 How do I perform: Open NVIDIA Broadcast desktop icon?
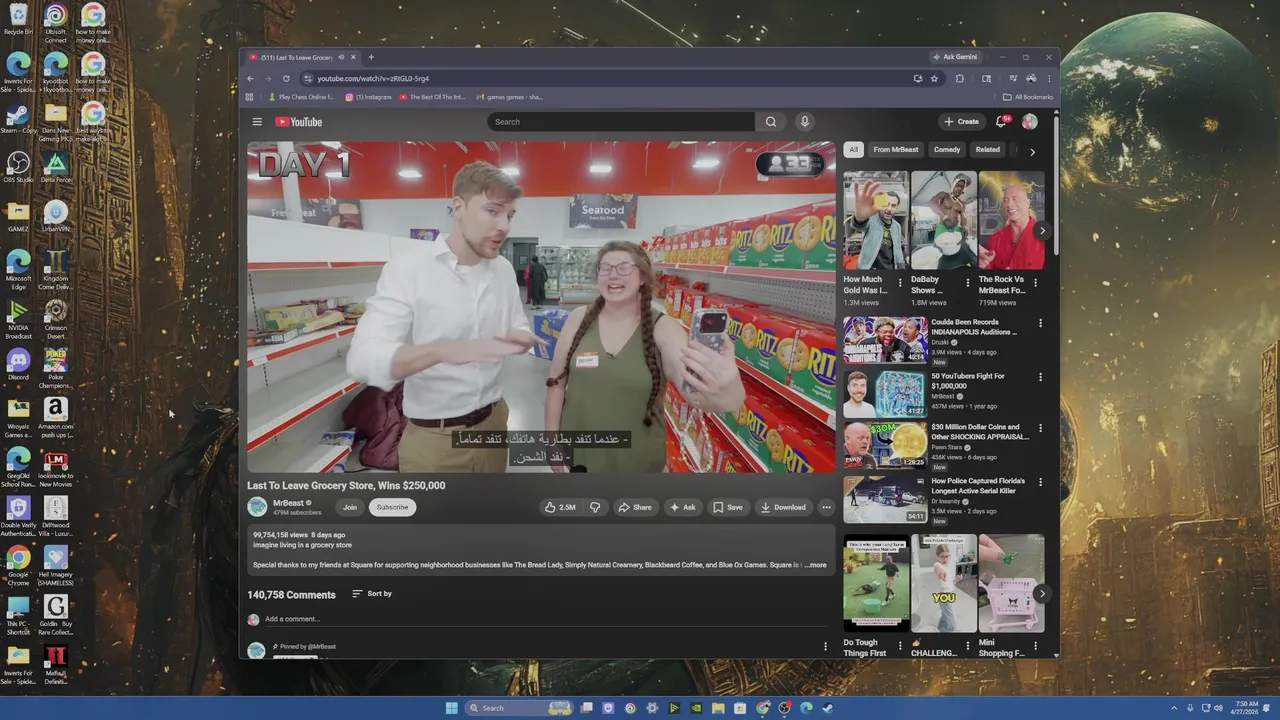[x=18, y=320]
